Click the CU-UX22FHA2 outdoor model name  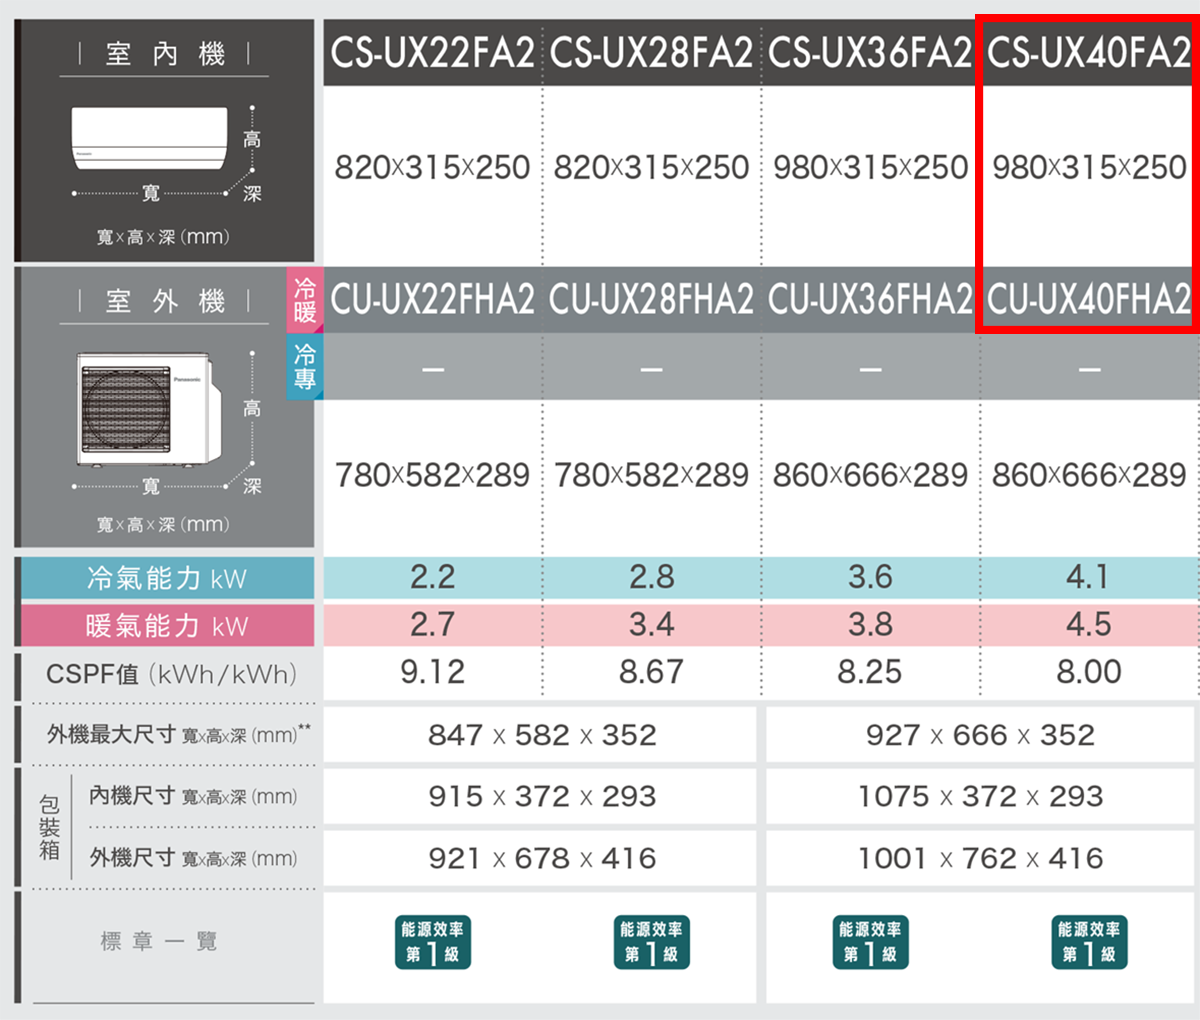coord(432,300)
